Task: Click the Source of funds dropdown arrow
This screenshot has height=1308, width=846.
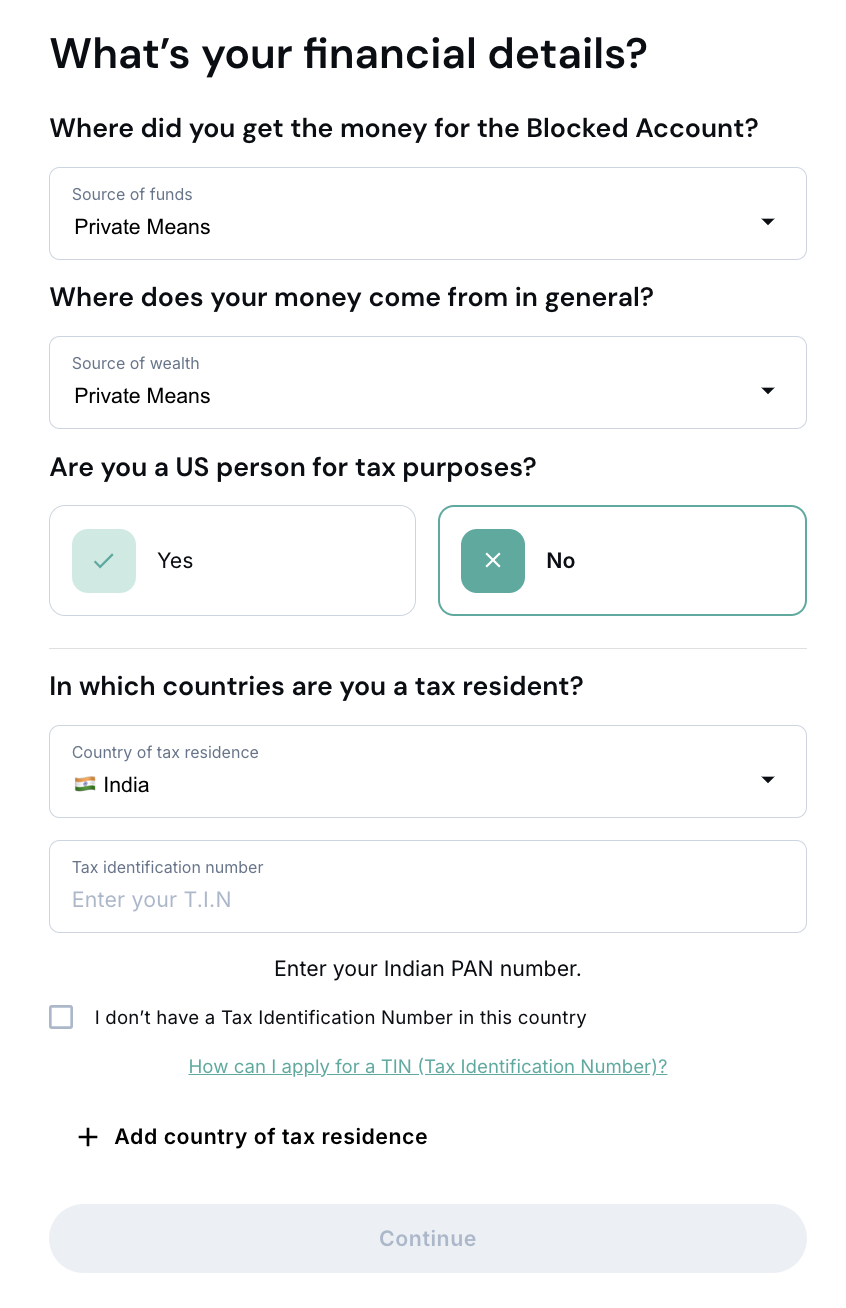Action: click(767, 222)
